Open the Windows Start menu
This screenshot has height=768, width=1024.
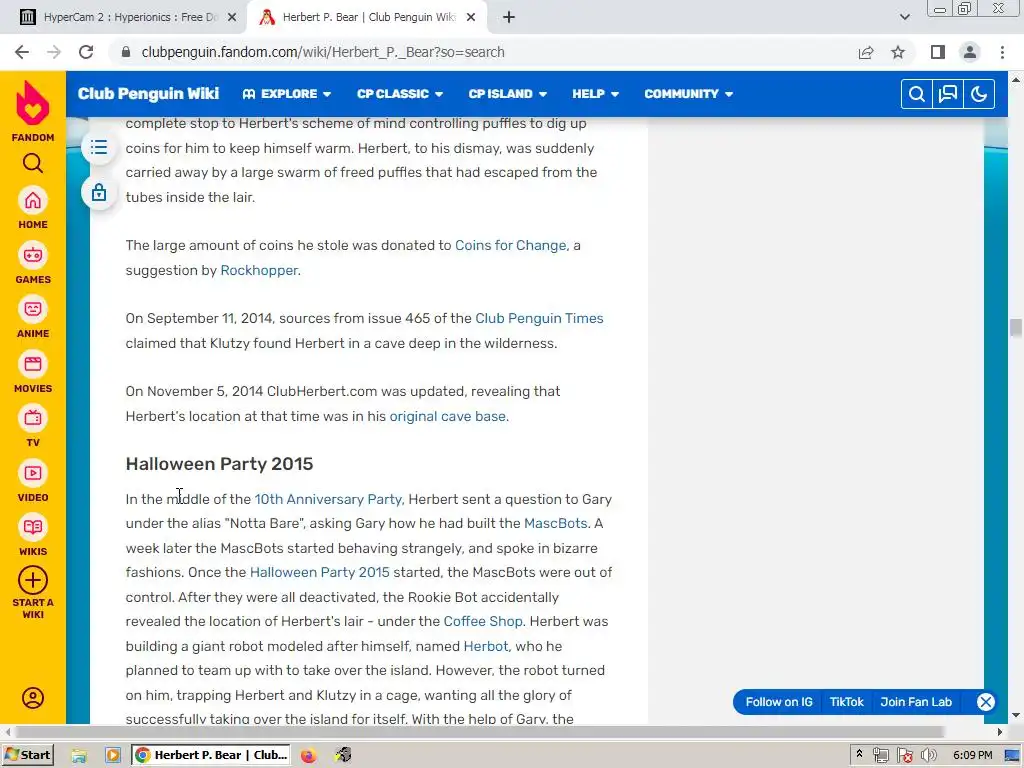[28, 755]
